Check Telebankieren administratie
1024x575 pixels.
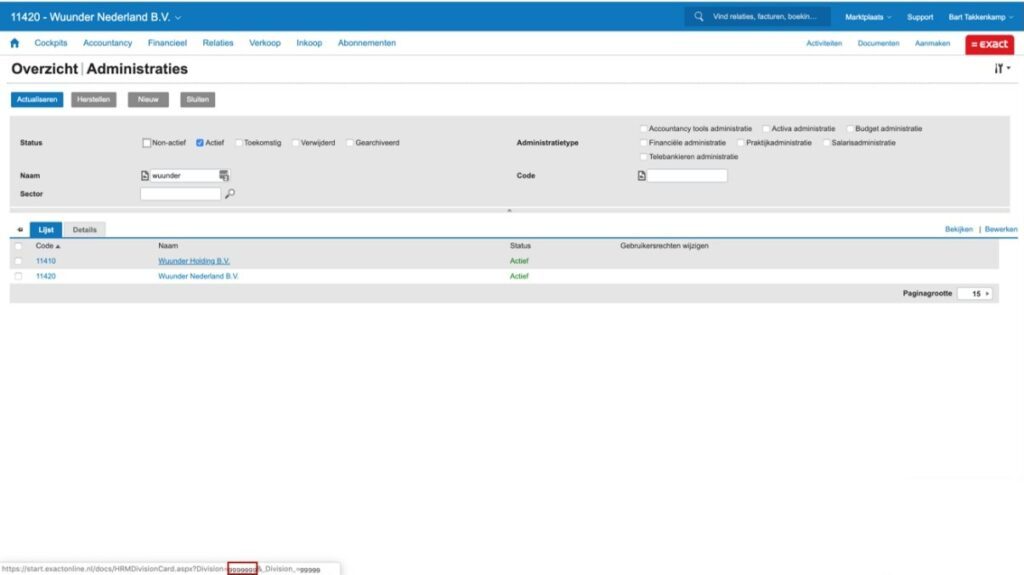point(644,157)
